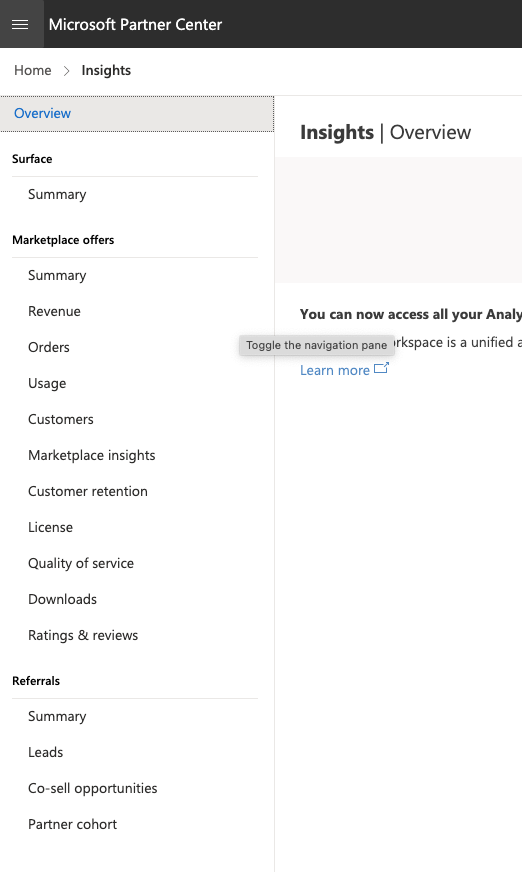Open Customer retention report

click(x=88, y=491)
